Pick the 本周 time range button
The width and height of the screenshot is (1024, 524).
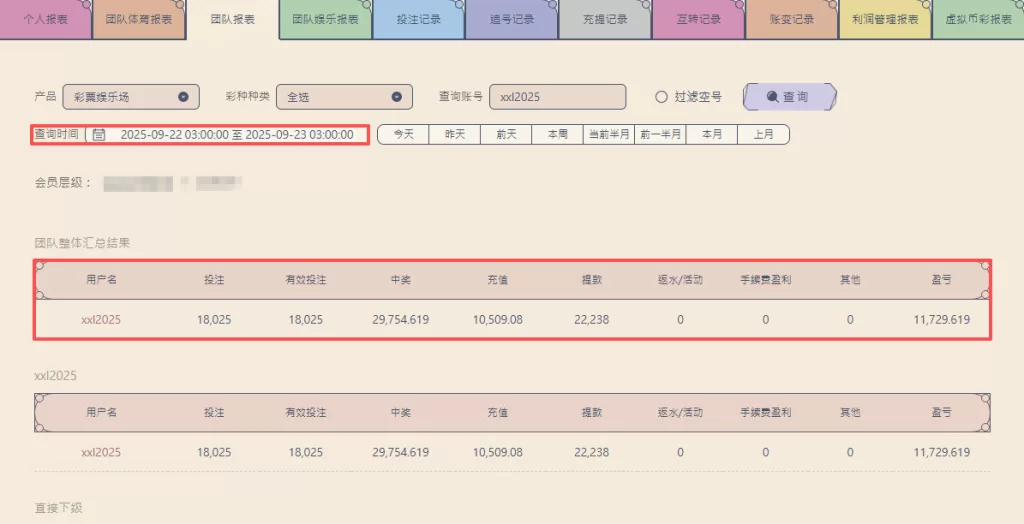(x=557, y=135)
